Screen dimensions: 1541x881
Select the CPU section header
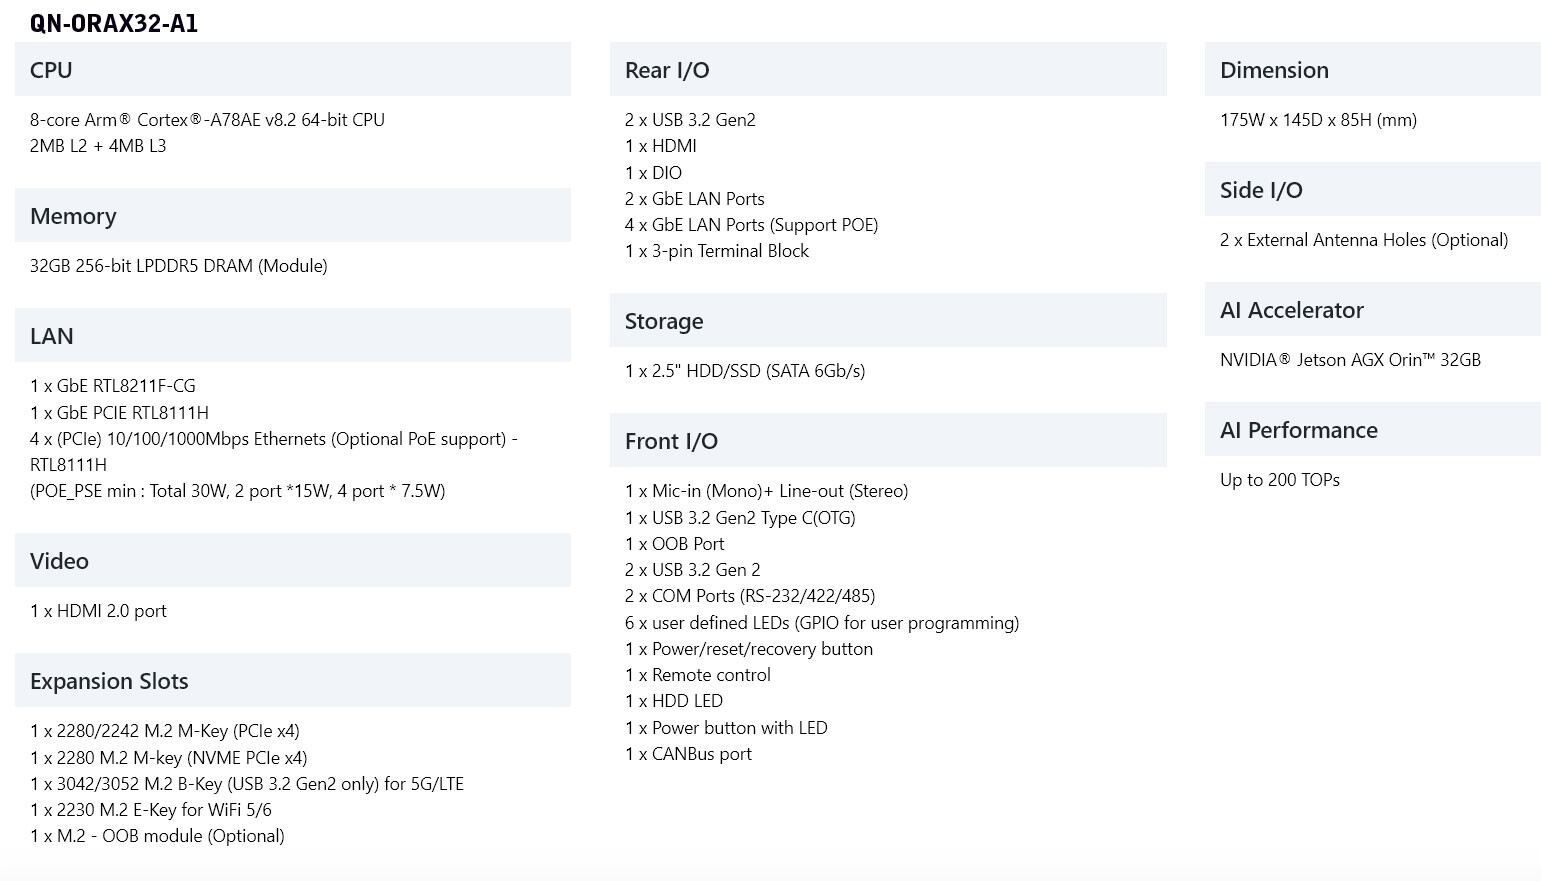click(x=292, y=69)
